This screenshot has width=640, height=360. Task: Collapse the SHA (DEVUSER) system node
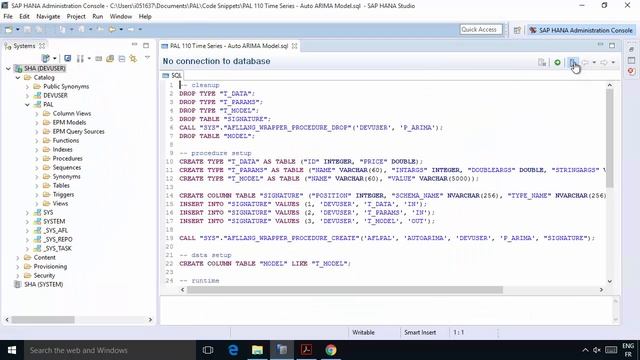(x=8, y=69)
